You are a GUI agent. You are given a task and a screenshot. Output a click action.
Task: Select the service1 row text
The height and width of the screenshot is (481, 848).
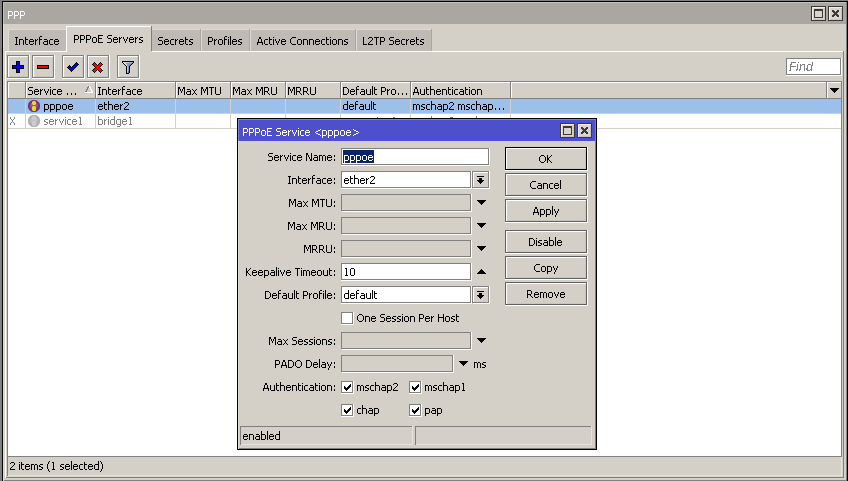(x=63, y=121)
